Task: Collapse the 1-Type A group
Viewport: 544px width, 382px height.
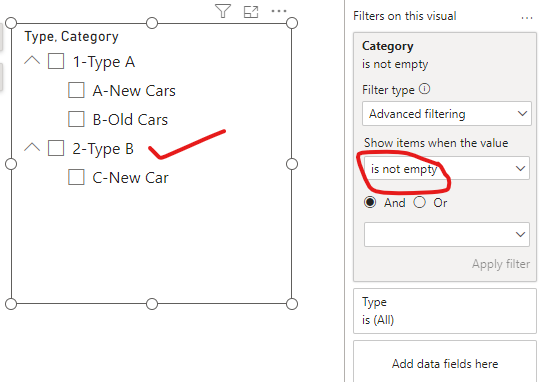Action: click(x=32, y=61)
